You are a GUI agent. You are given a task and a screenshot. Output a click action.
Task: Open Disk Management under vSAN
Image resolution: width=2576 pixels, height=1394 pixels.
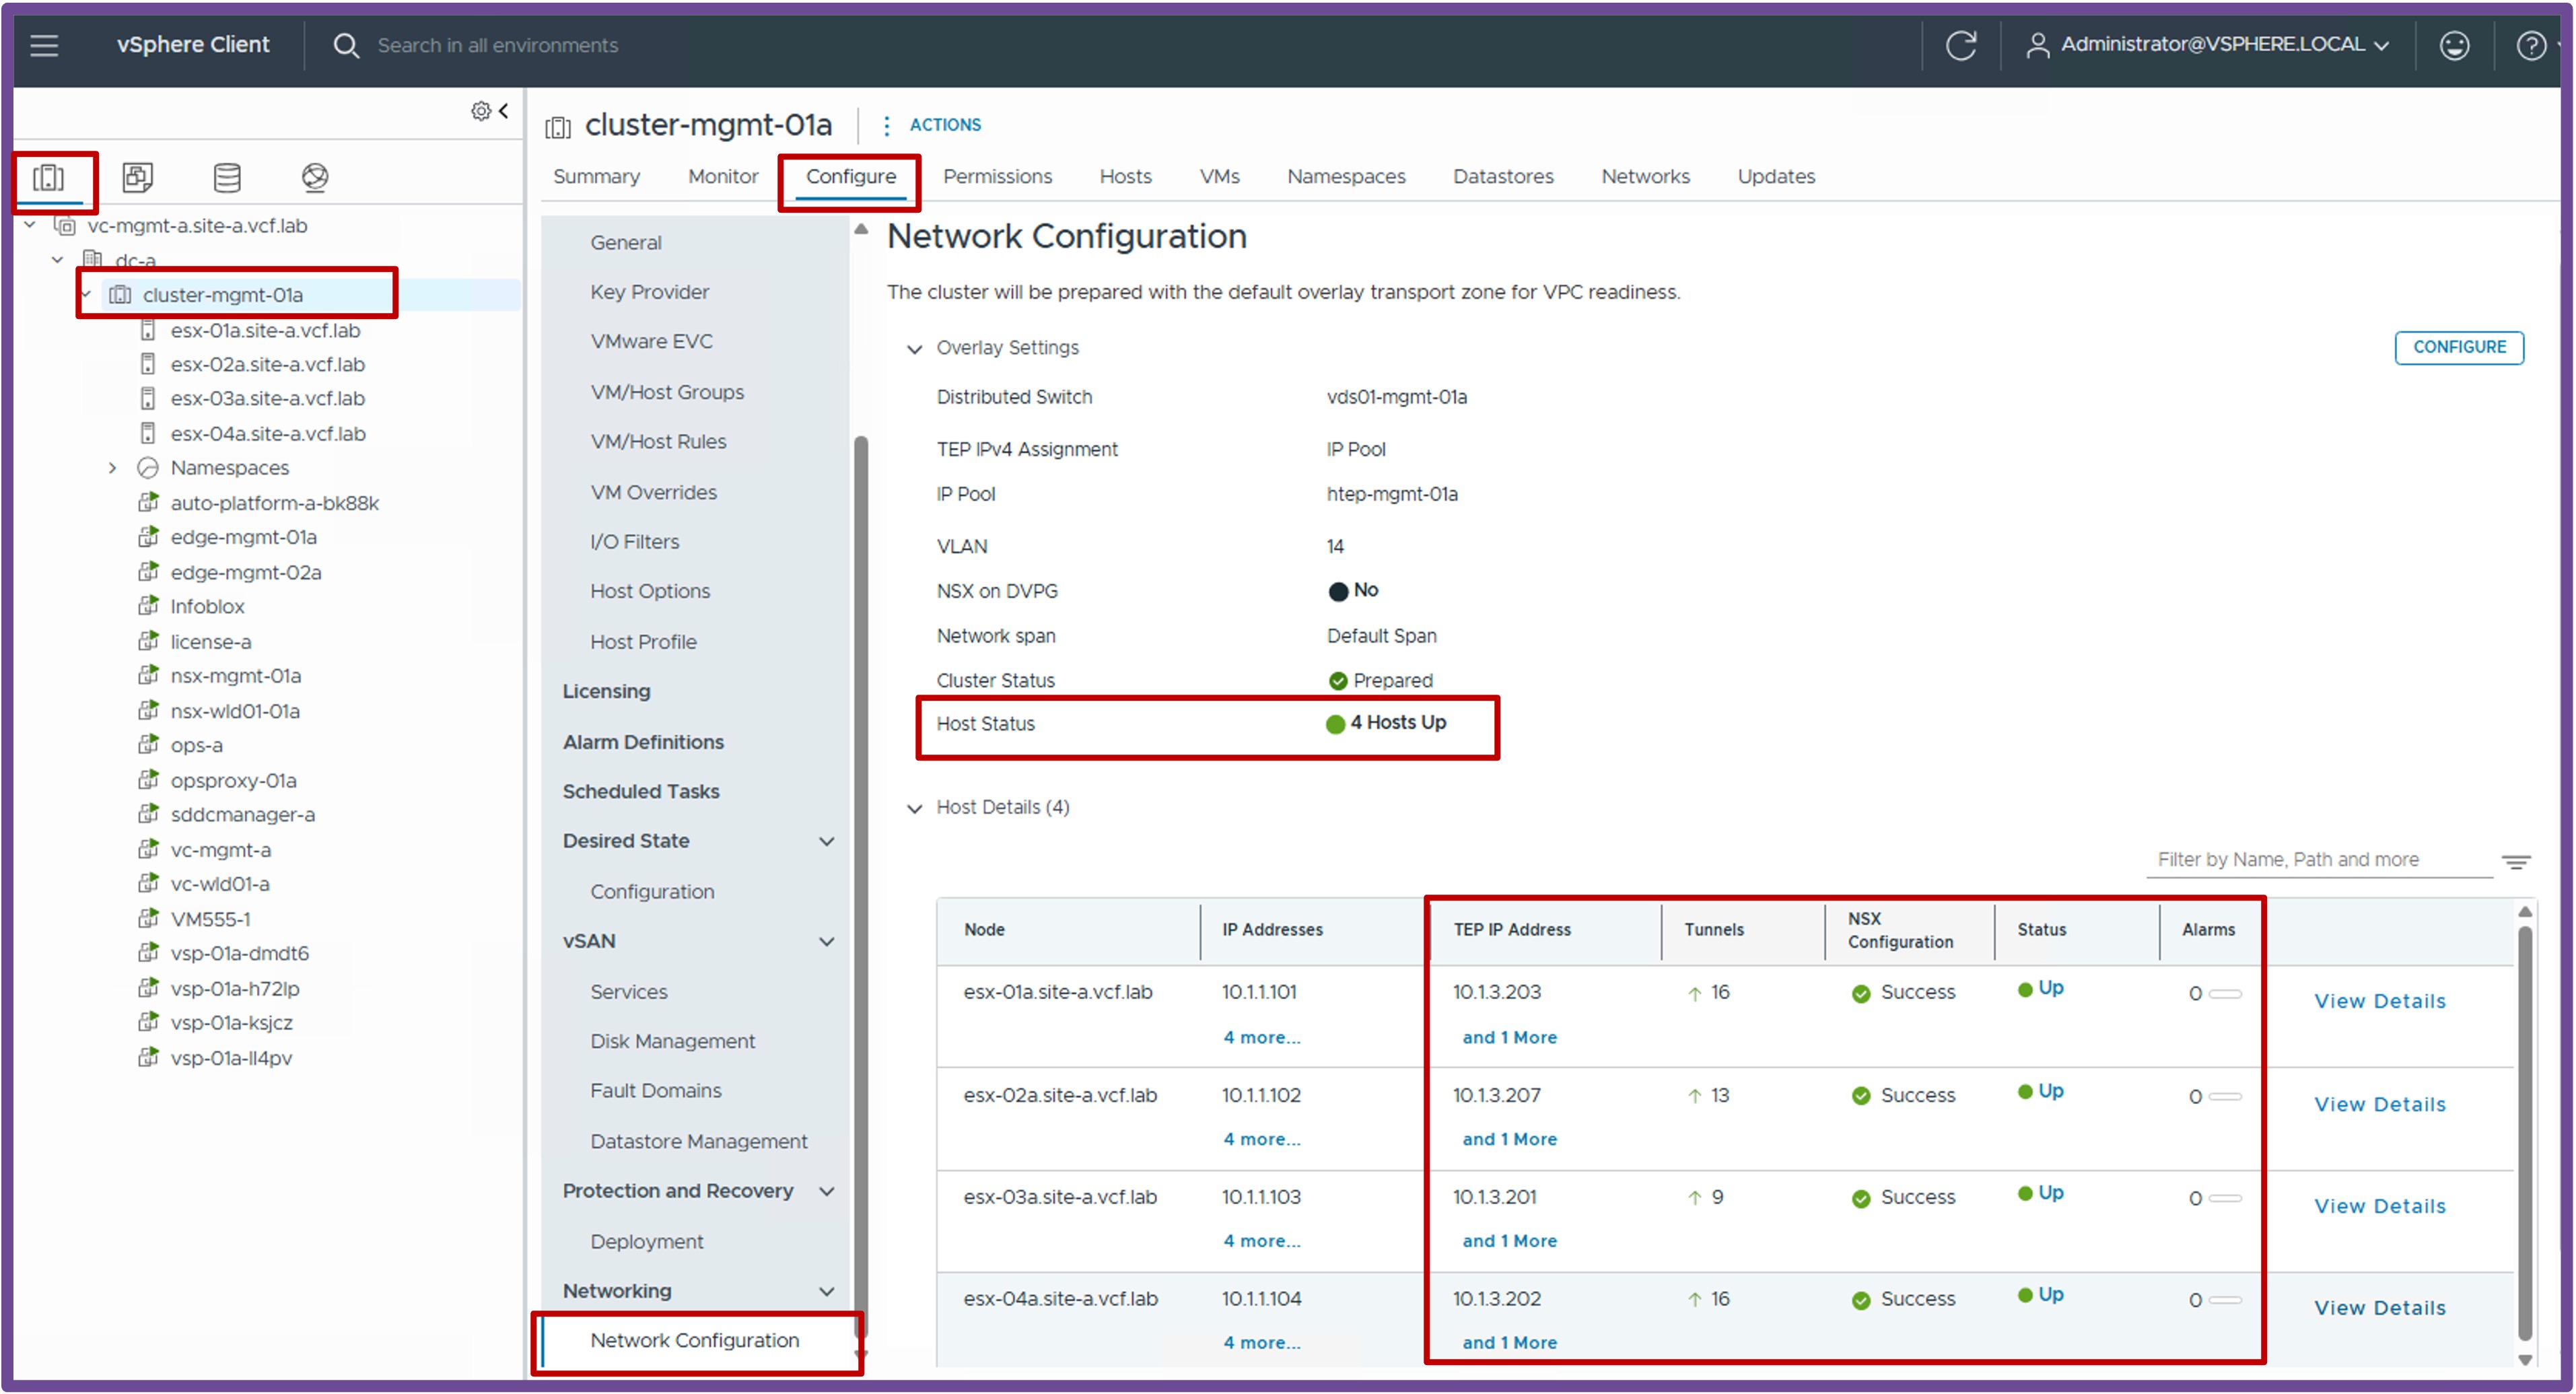672,1041
